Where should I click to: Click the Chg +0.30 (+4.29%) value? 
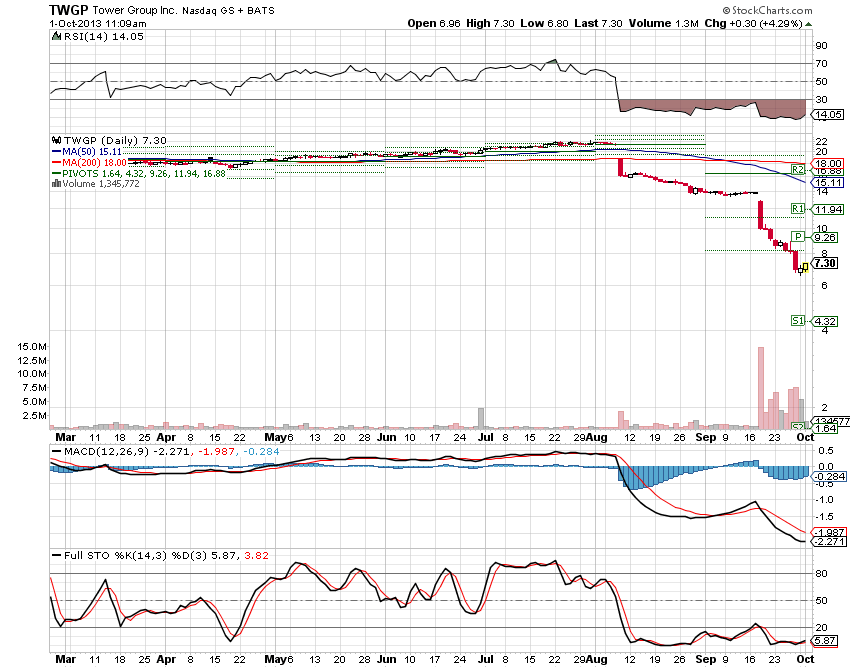[754, 23]
